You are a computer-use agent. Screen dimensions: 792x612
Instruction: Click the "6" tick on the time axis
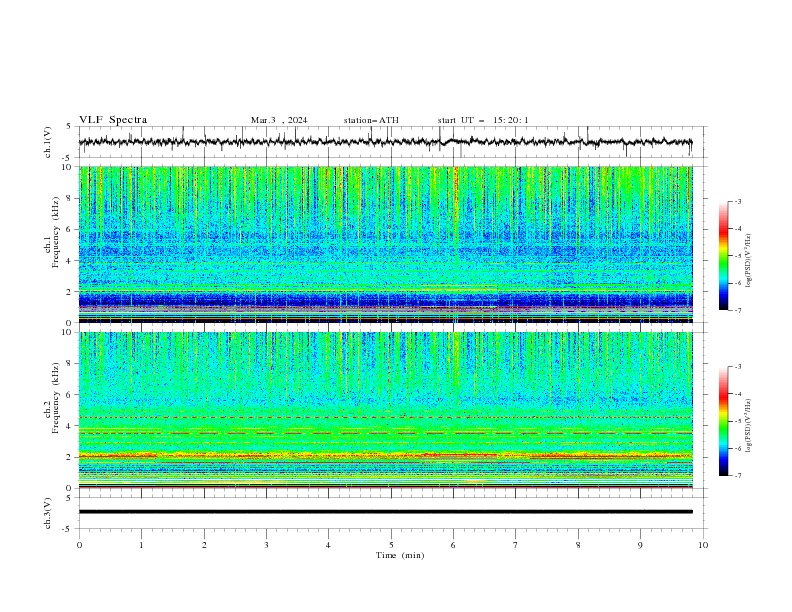click(453, 545)
